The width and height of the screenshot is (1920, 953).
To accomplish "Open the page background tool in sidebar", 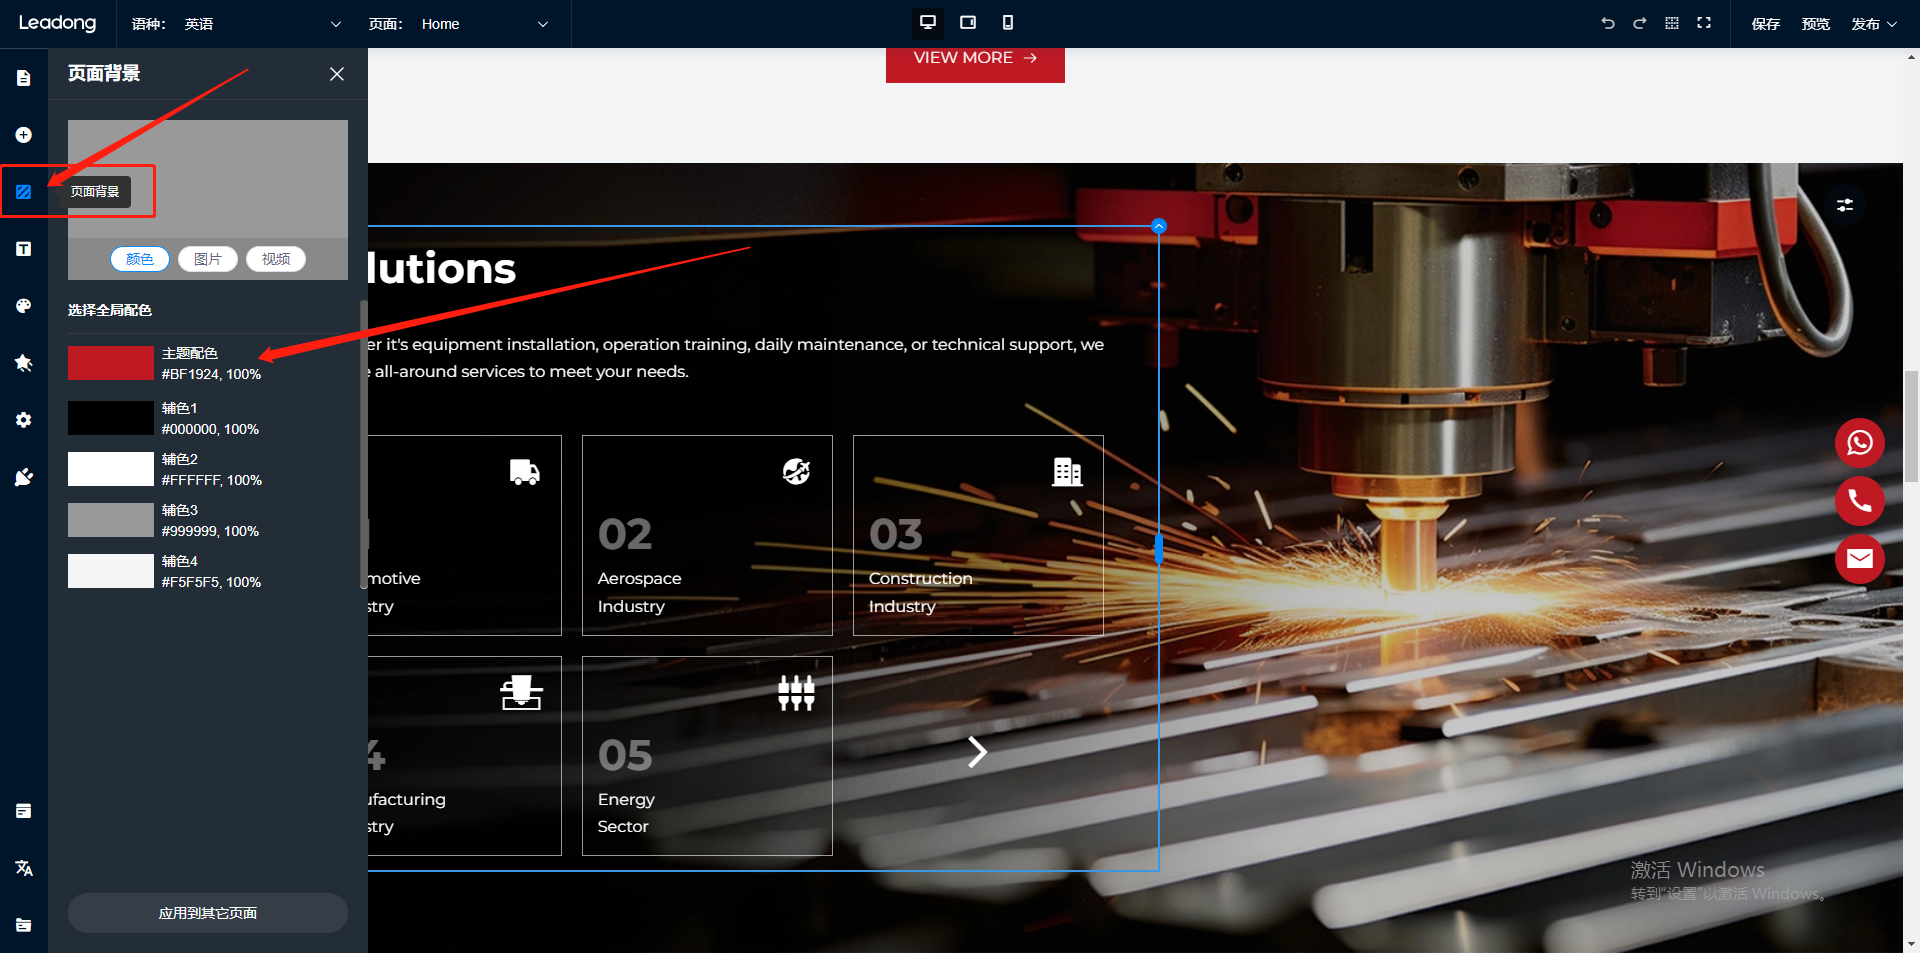I will pyautogui.click(x=24, y=191).
